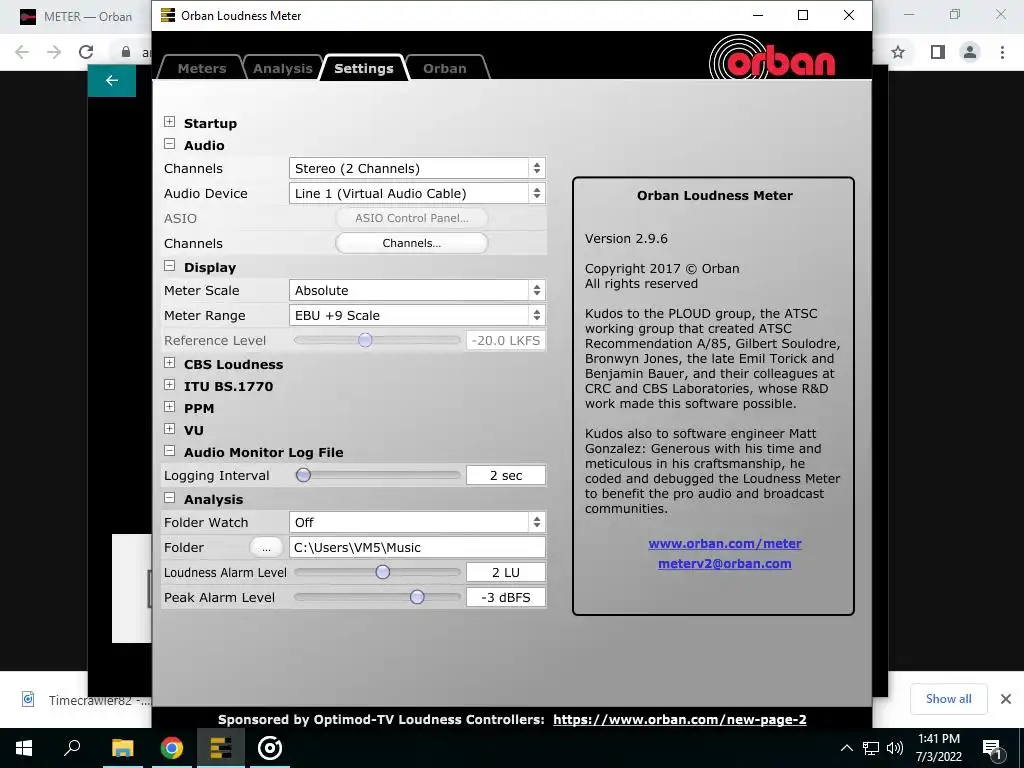The image size is (1024, 768).
Task: Show hidden system tray icons
Action: tap(846, 748)
